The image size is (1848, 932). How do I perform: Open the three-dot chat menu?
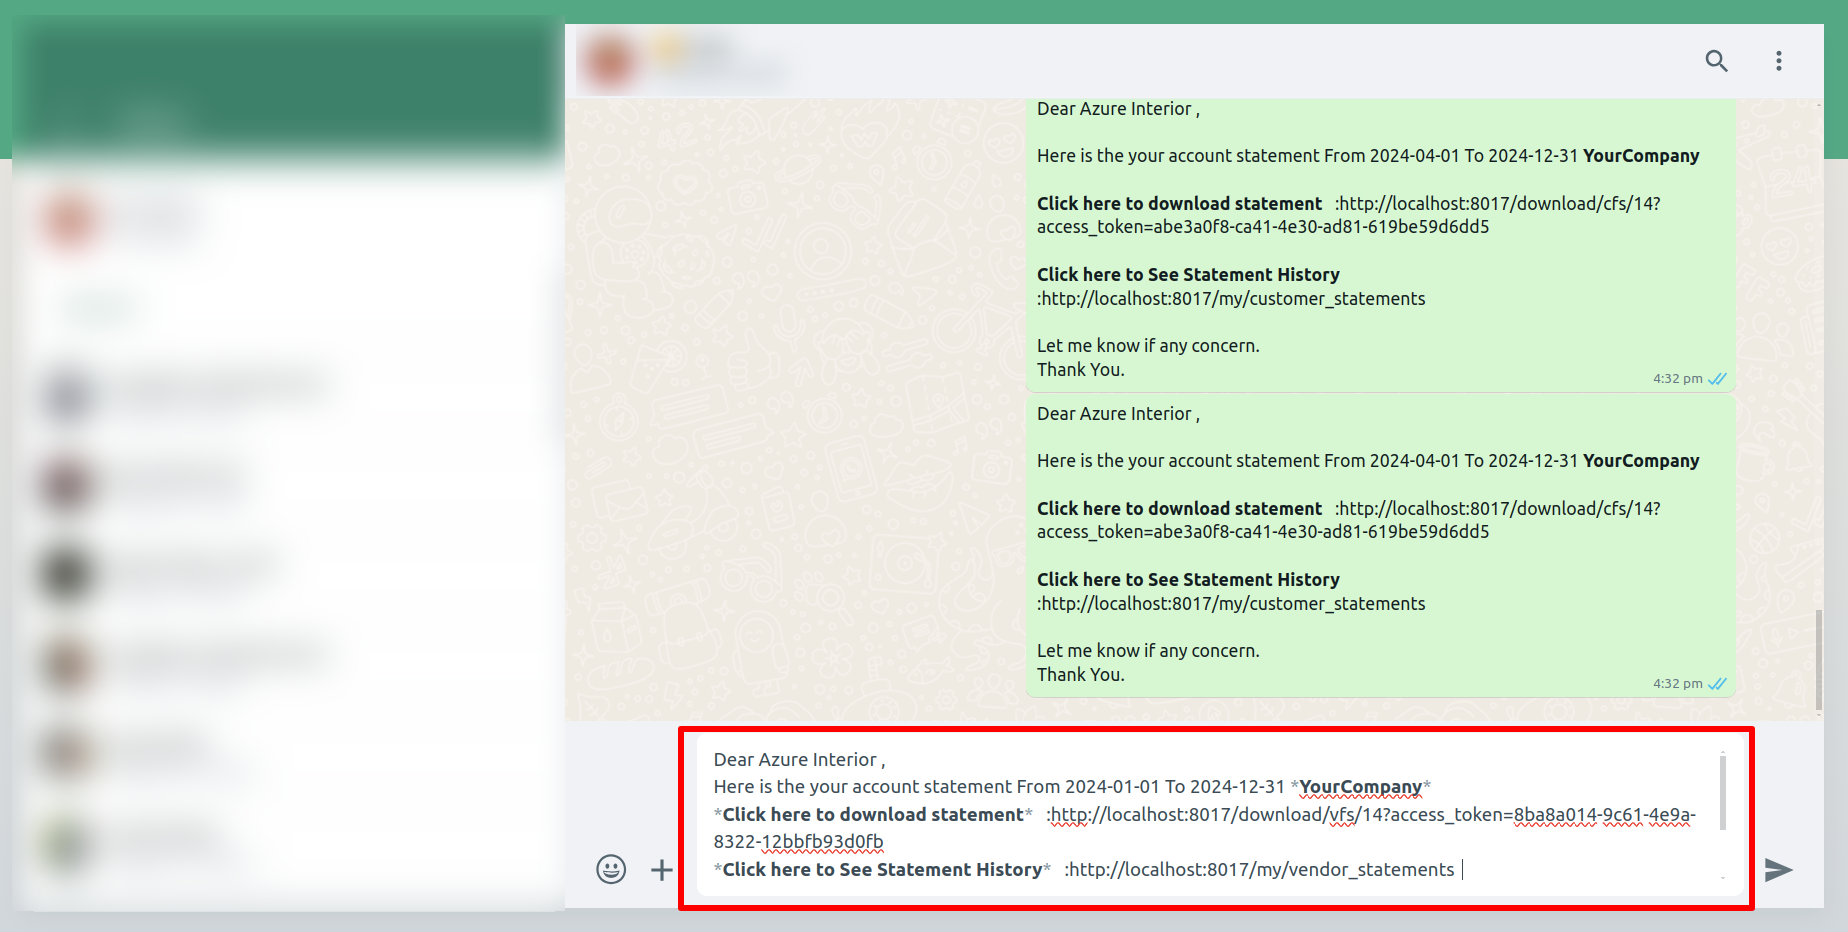[x=1778, y=61]
